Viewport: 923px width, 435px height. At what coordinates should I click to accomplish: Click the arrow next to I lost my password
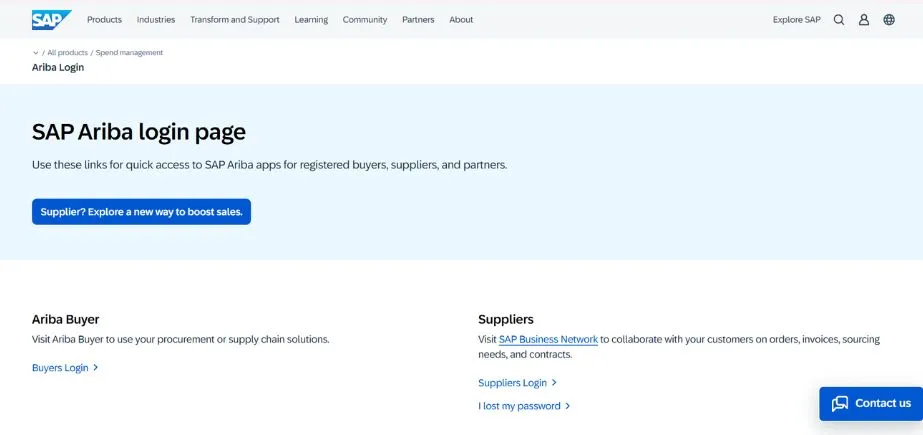point(567,406)
